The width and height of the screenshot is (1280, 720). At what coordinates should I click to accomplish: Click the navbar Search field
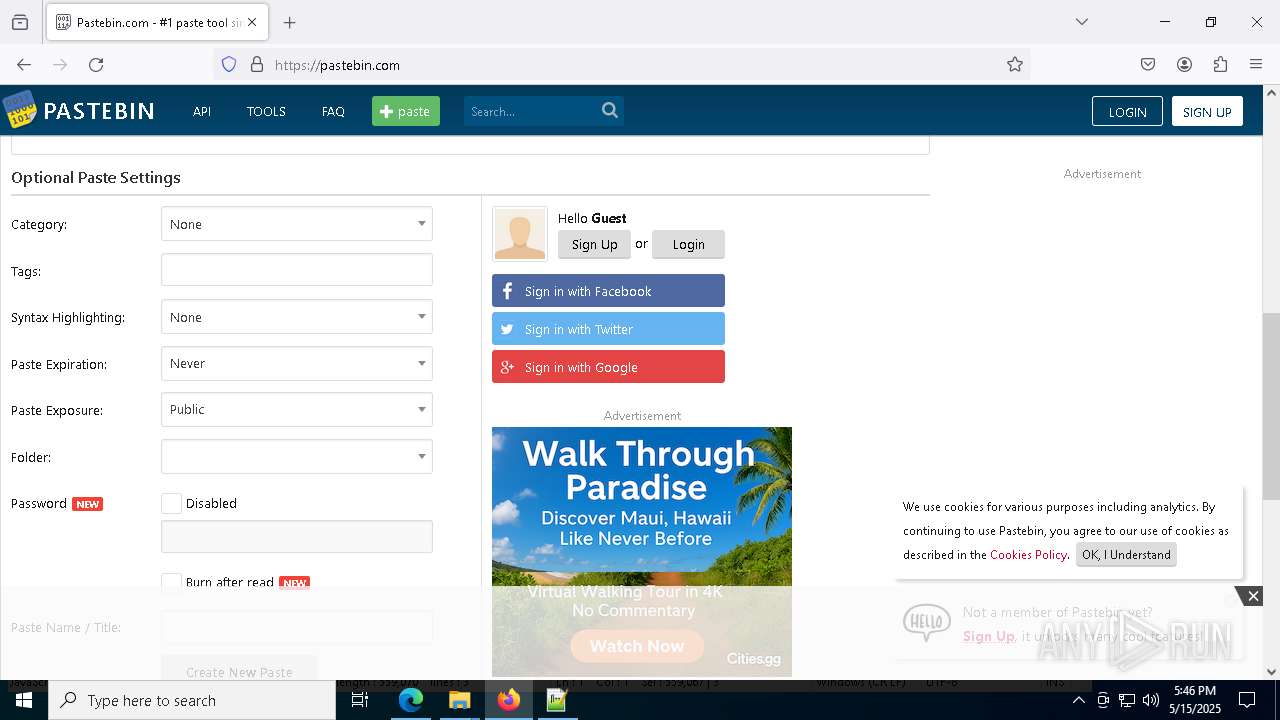point(531,111)
